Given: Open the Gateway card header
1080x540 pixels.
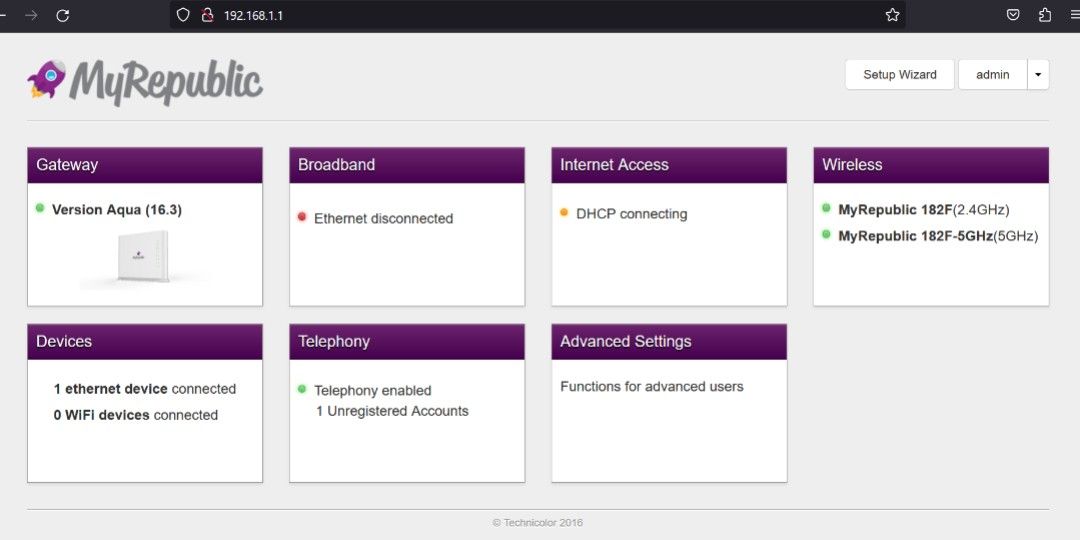Looking at the screenshot, I should pyautogui.click(x=145, y=165).
